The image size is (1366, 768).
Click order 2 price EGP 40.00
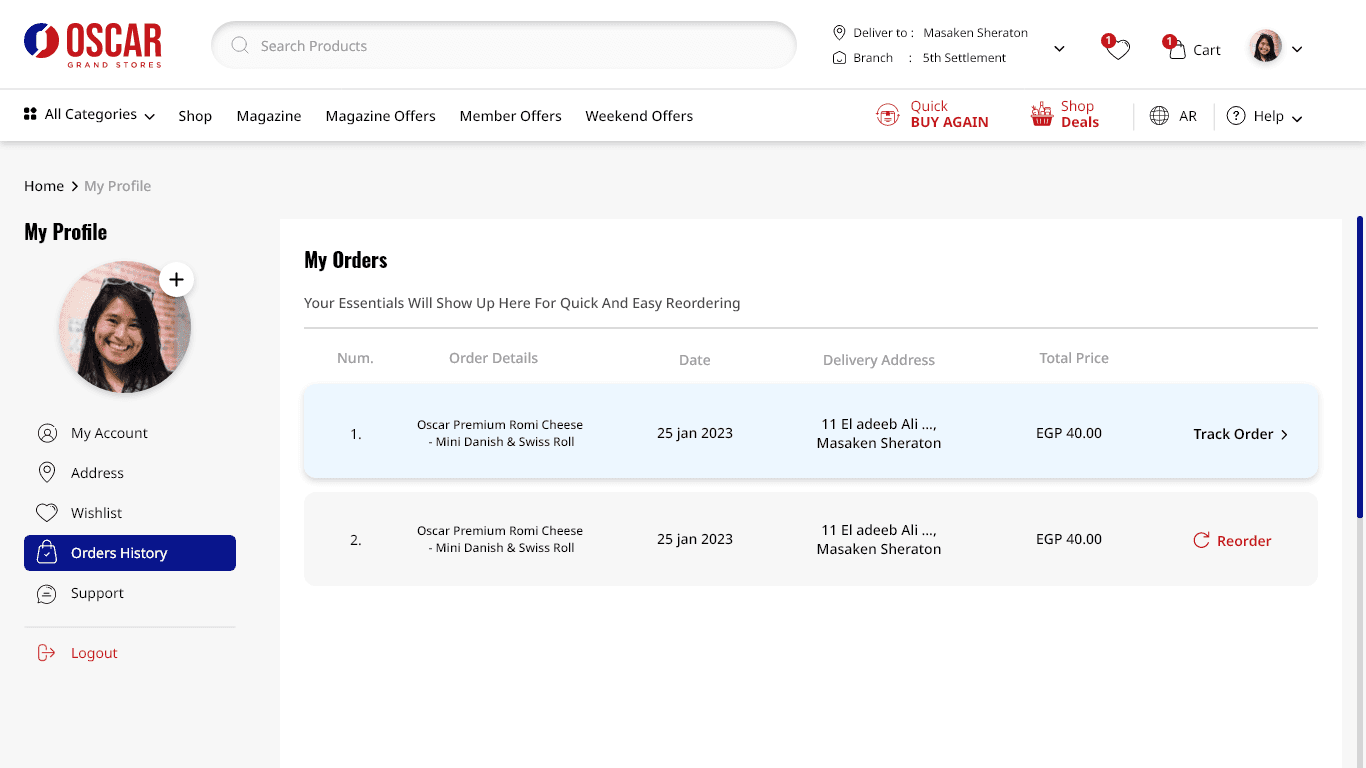coord(1069,539)
